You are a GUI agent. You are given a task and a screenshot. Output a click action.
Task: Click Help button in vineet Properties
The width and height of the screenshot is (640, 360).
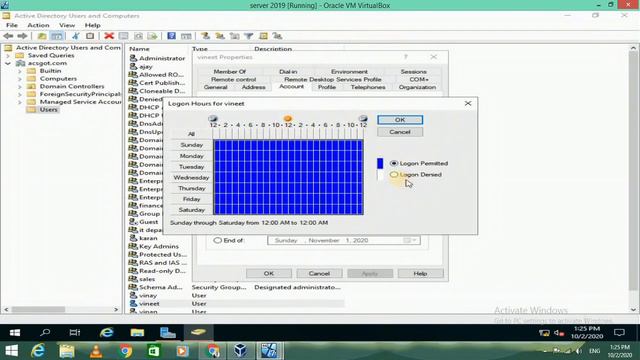tap(420, 273)
